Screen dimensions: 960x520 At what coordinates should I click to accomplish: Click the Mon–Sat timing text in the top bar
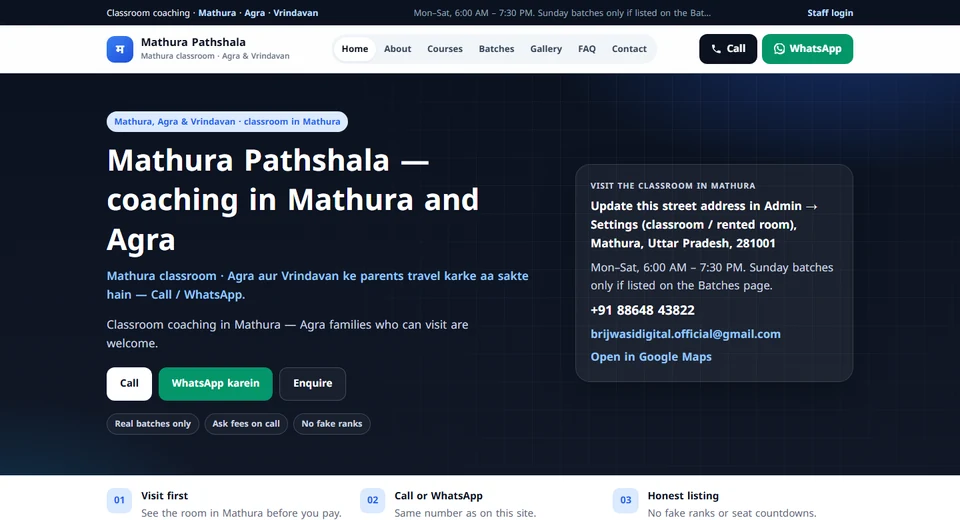click(562, 13)
